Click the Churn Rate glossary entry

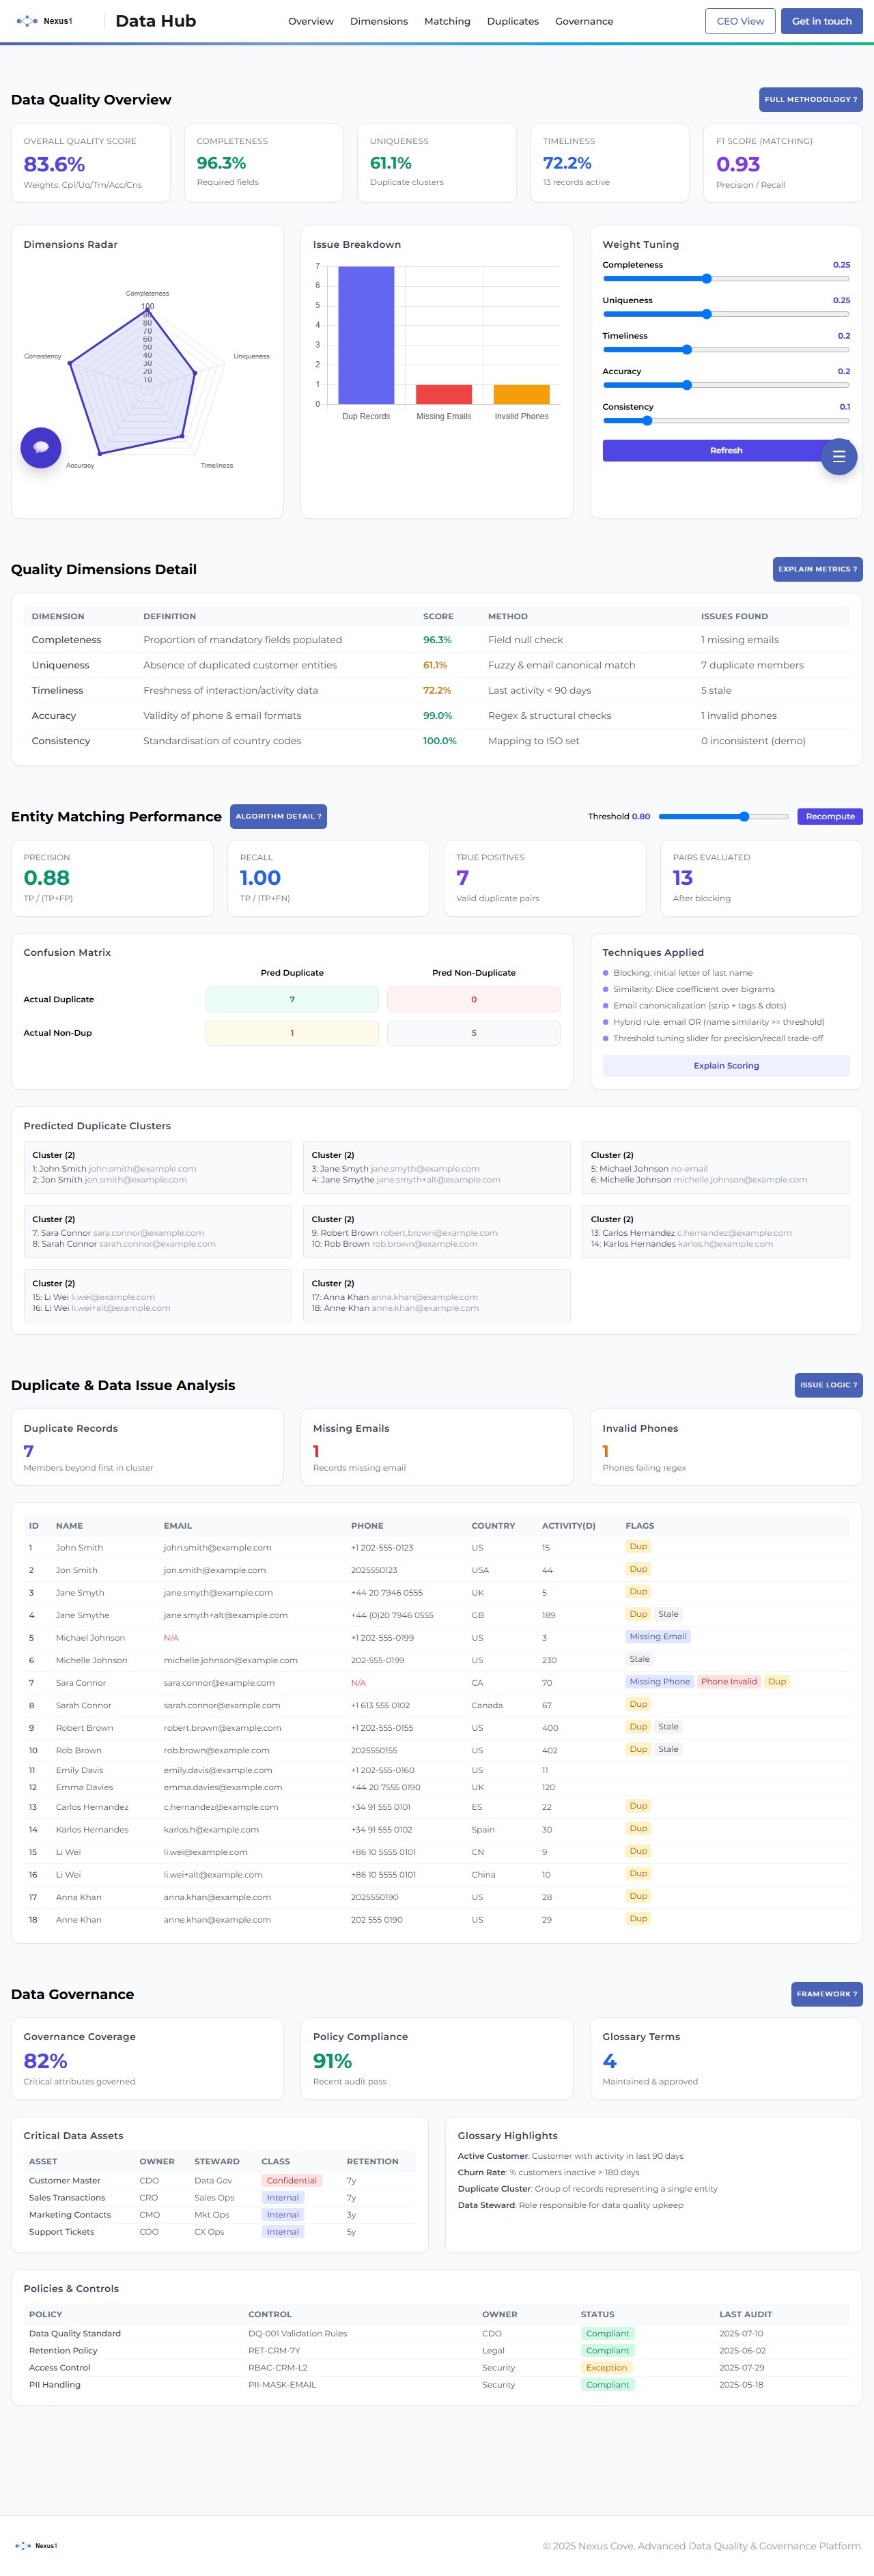point(548,2172)
